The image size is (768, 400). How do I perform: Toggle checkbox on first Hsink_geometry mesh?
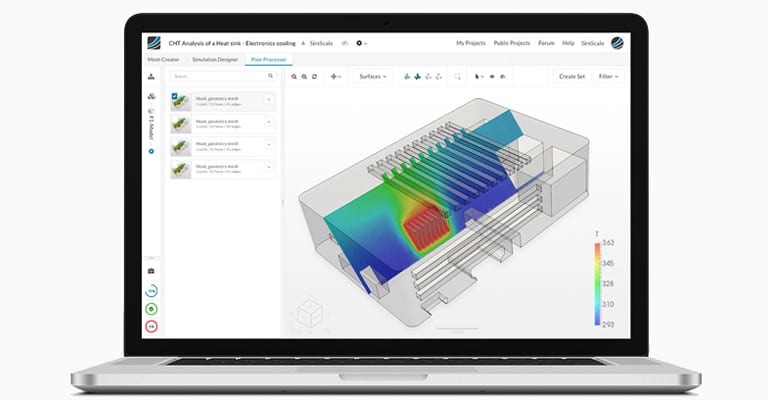[x=174, y=96]
